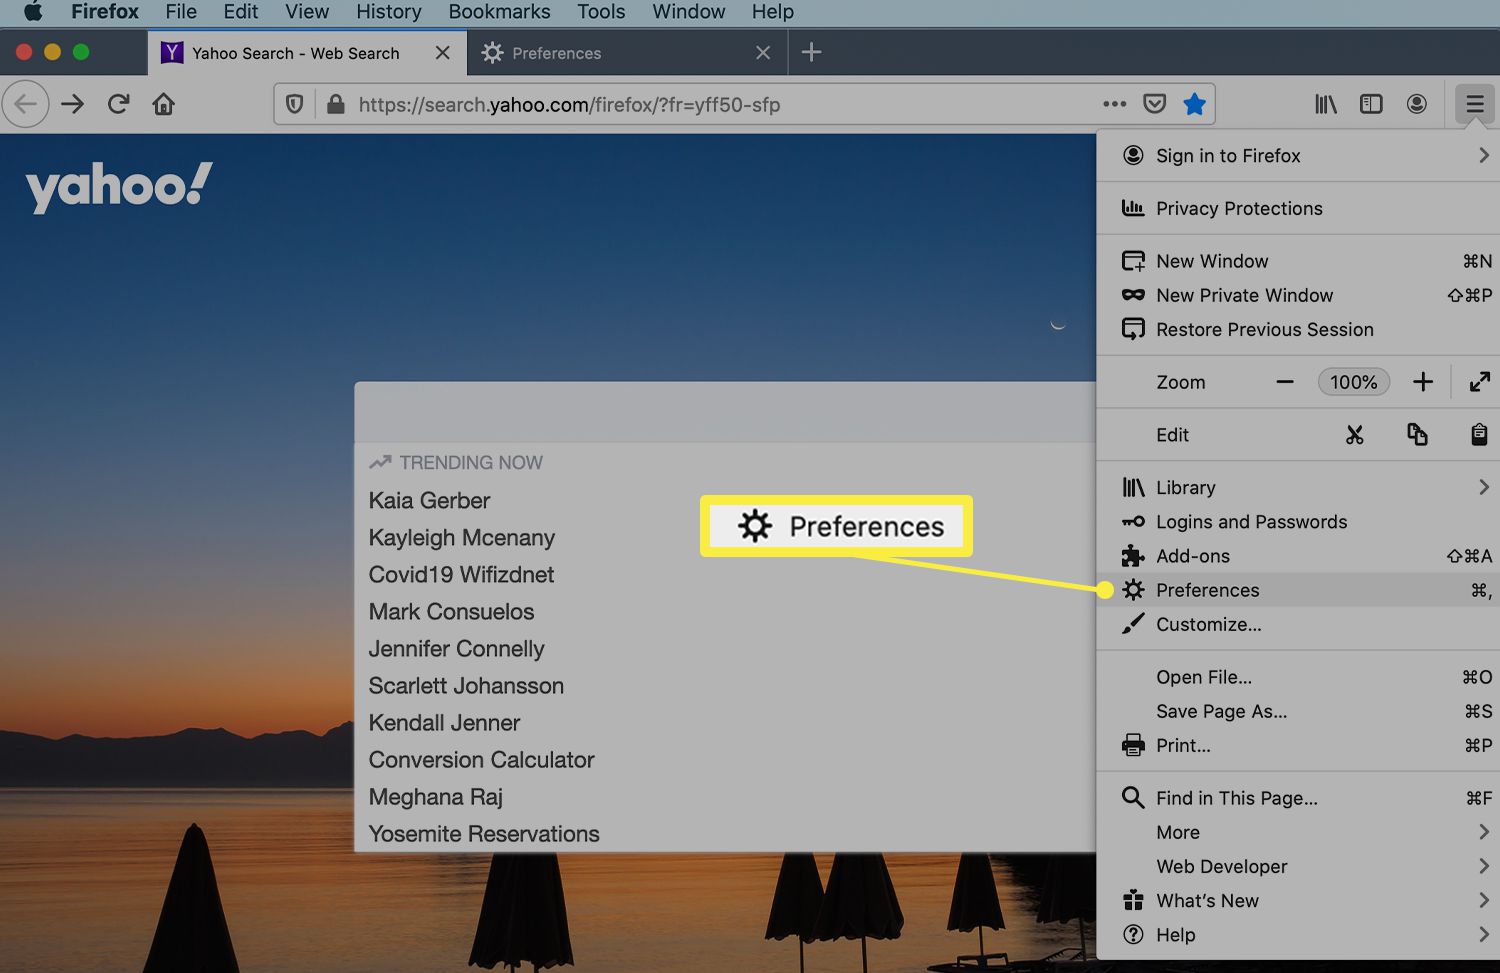Open trending search Yosemite Reservations
Image resolution: width=1500 pixels, height=973 pixels.
point(484,833)
